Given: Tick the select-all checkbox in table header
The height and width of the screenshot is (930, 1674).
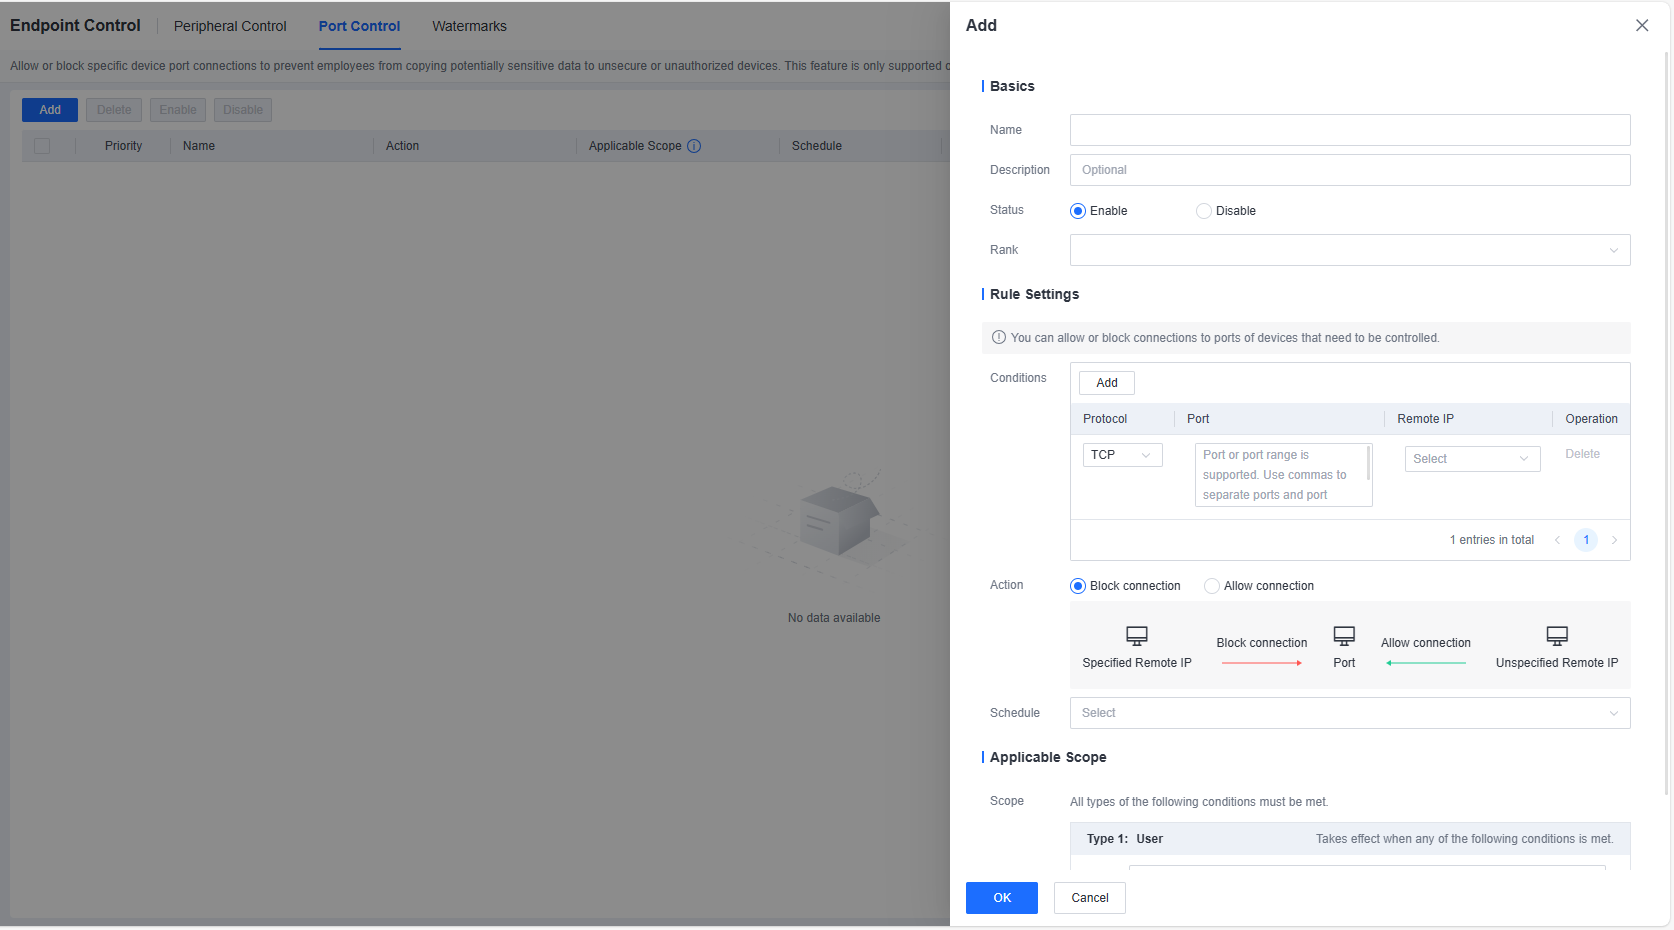Looking at the screenshot, I should click(x=42, y=146).
